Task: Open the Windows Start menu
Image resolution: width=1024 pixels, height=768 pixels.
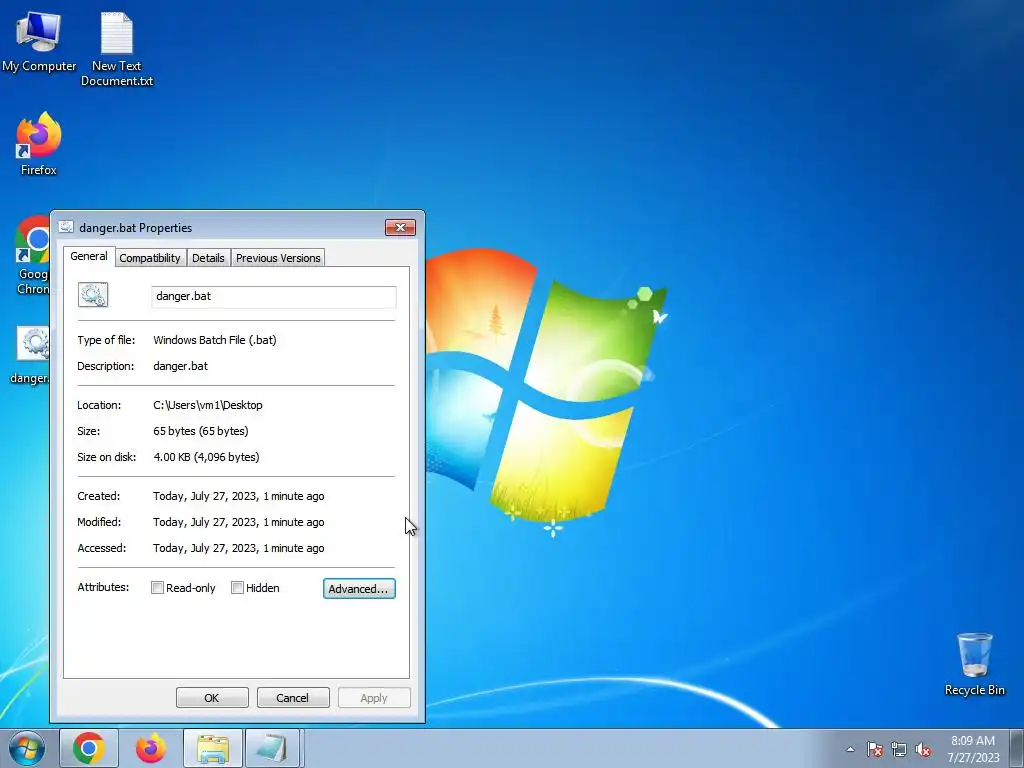Action: (x=27, y=748)
